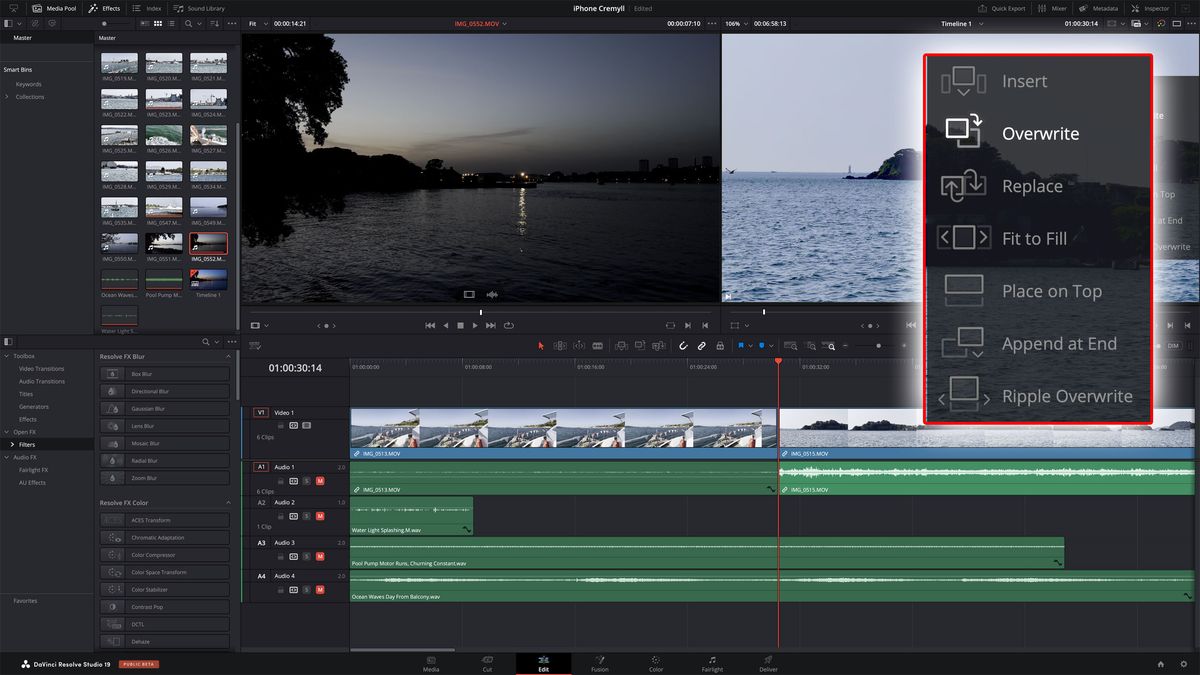
Task: Click the blue Flag icon
Action: tap(742, 346)
